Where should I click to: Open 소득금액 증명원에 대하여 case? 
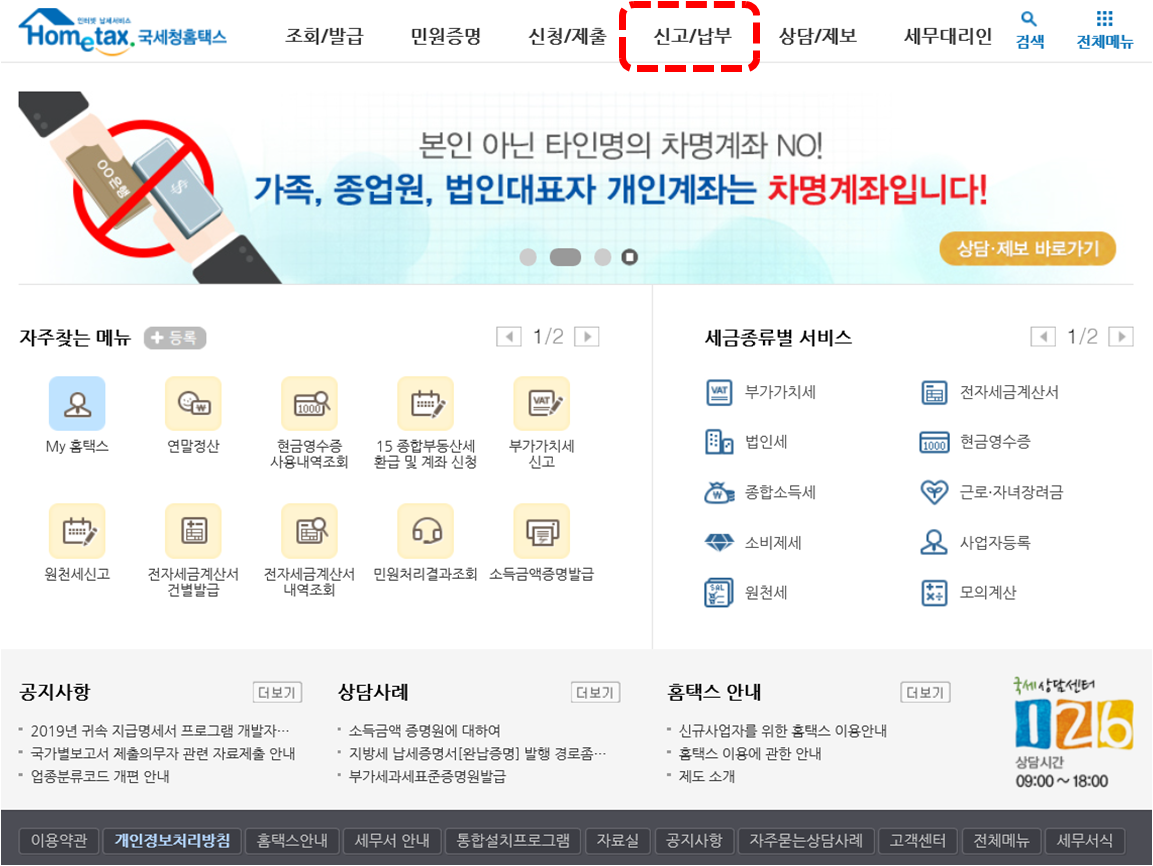424,731
